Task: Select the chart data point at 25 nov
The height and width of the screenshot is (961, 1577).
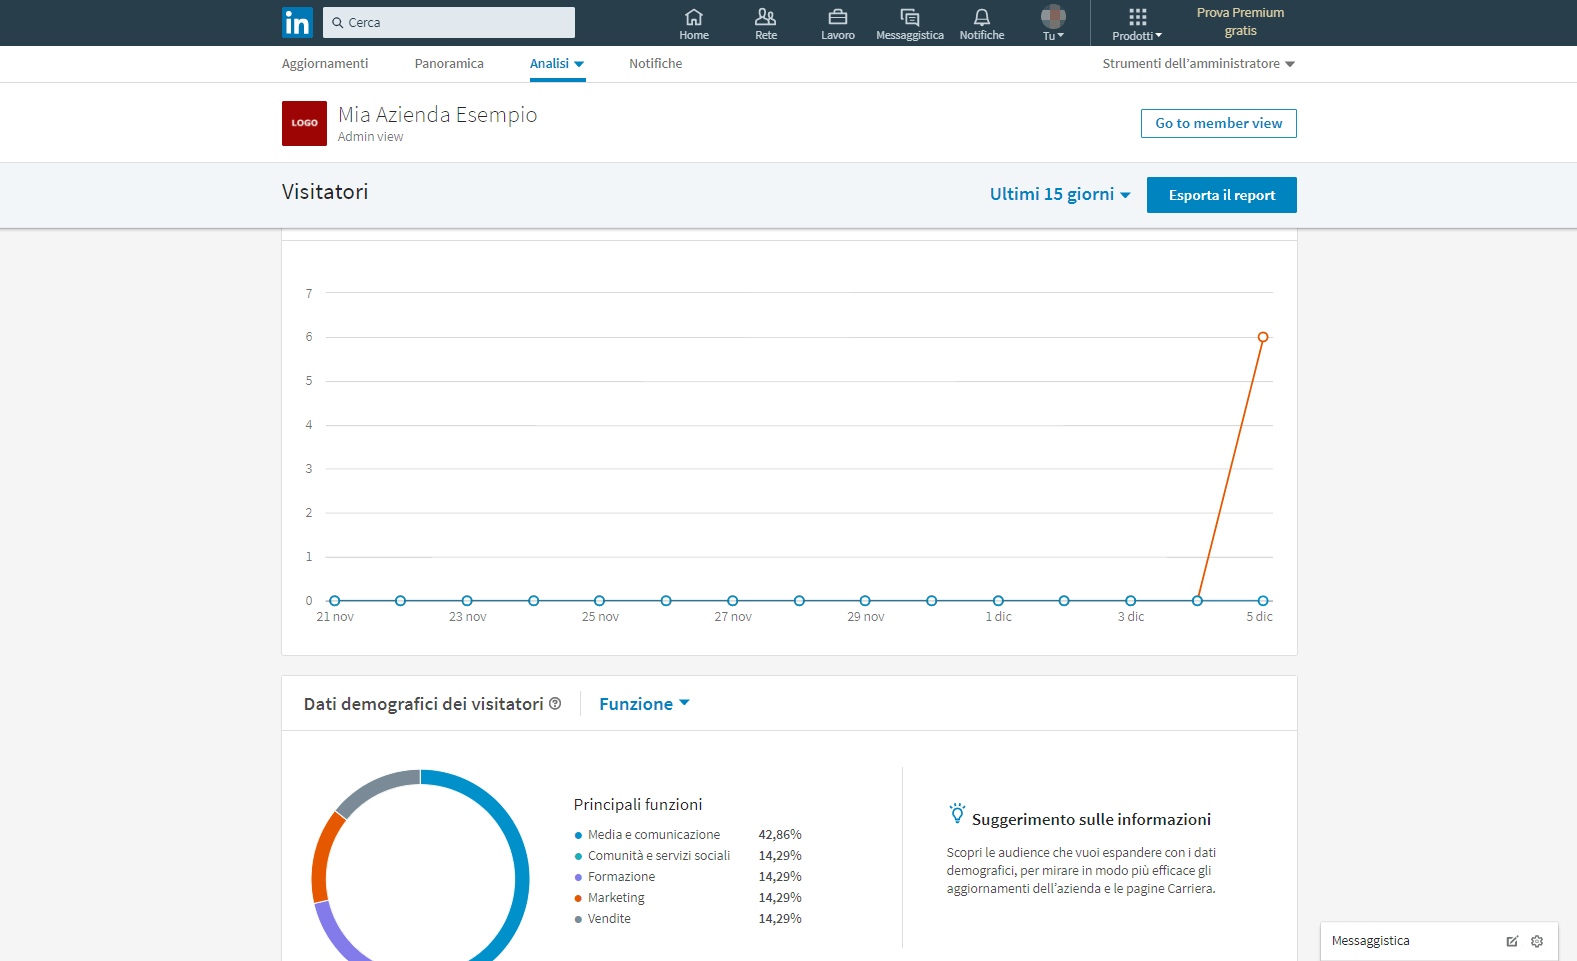Action: pos(600,601)
